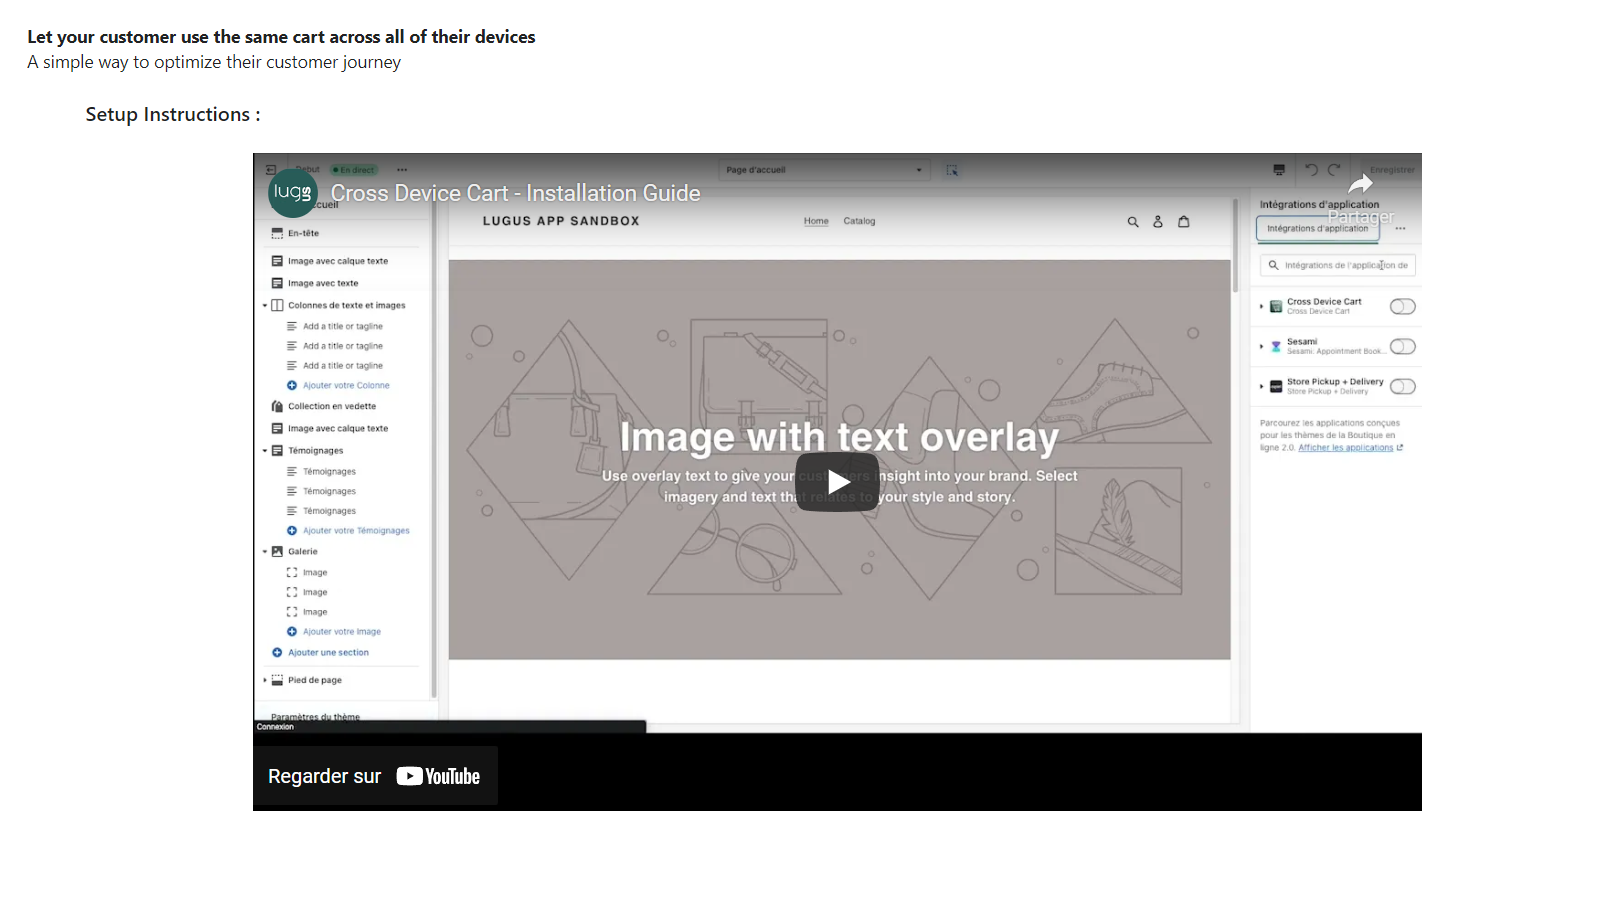Enable the Cross Device Cart toggle

click(x=1402, y=307)
